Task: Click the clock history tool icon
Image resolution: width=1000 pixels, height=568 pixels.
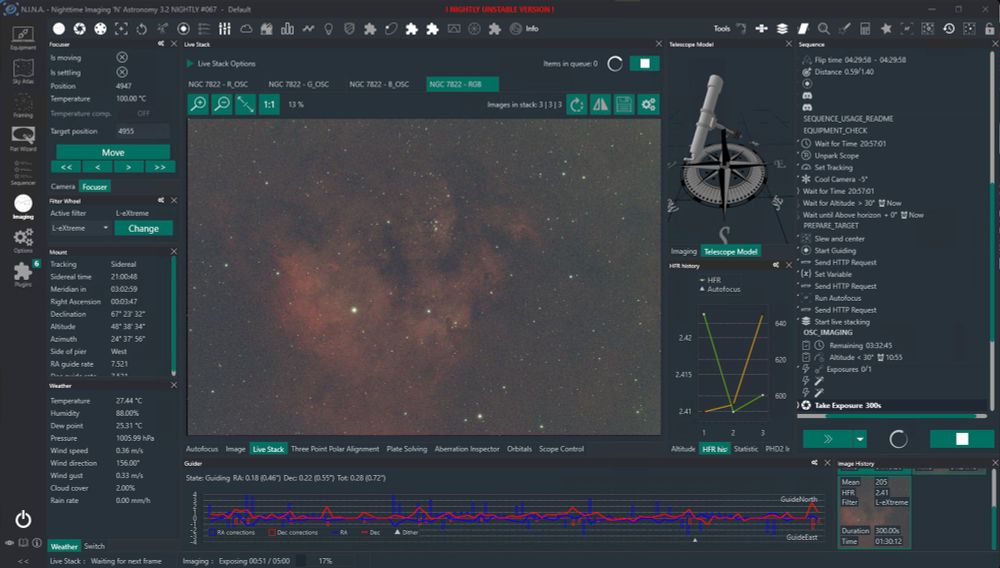Action: pyautogui.click(x=948, y=29)
